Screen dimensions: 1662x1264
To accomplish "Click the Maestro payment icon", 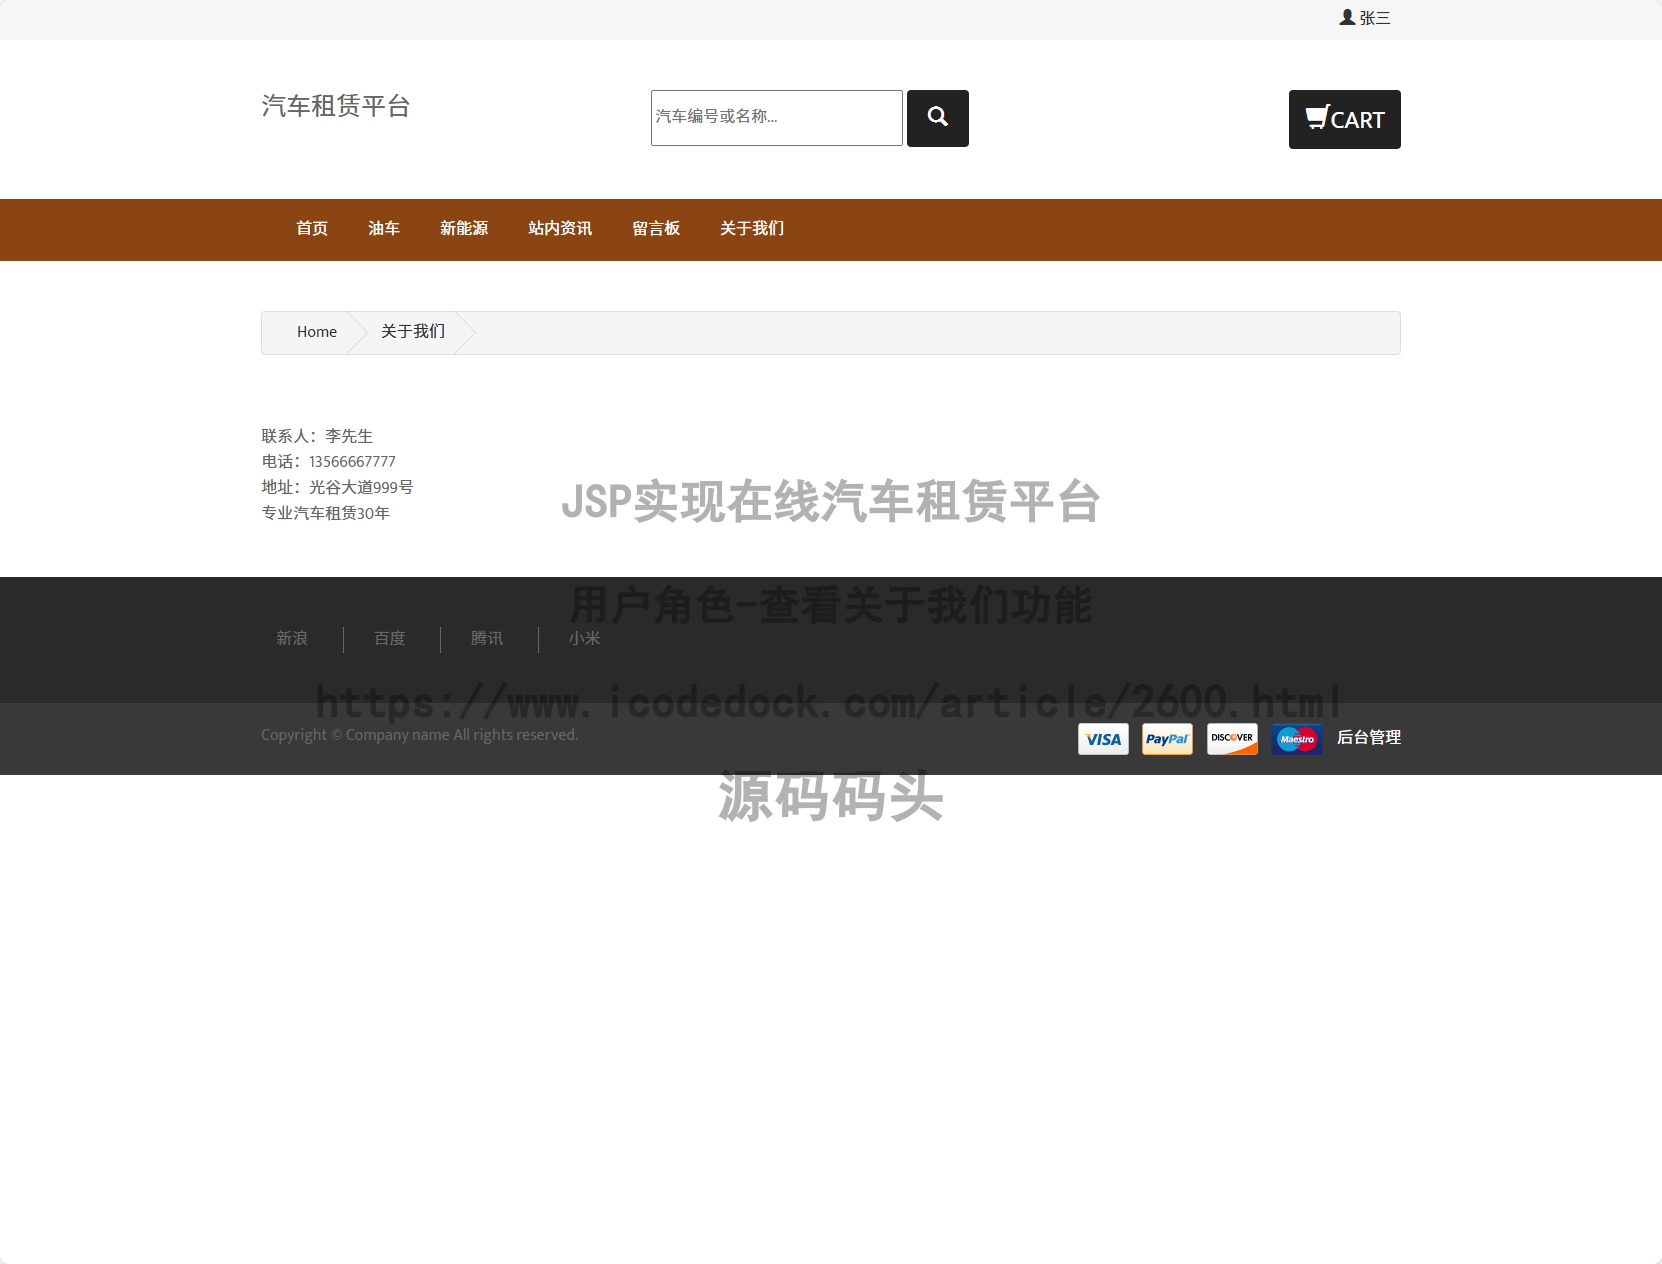I will click(1296, 739).
